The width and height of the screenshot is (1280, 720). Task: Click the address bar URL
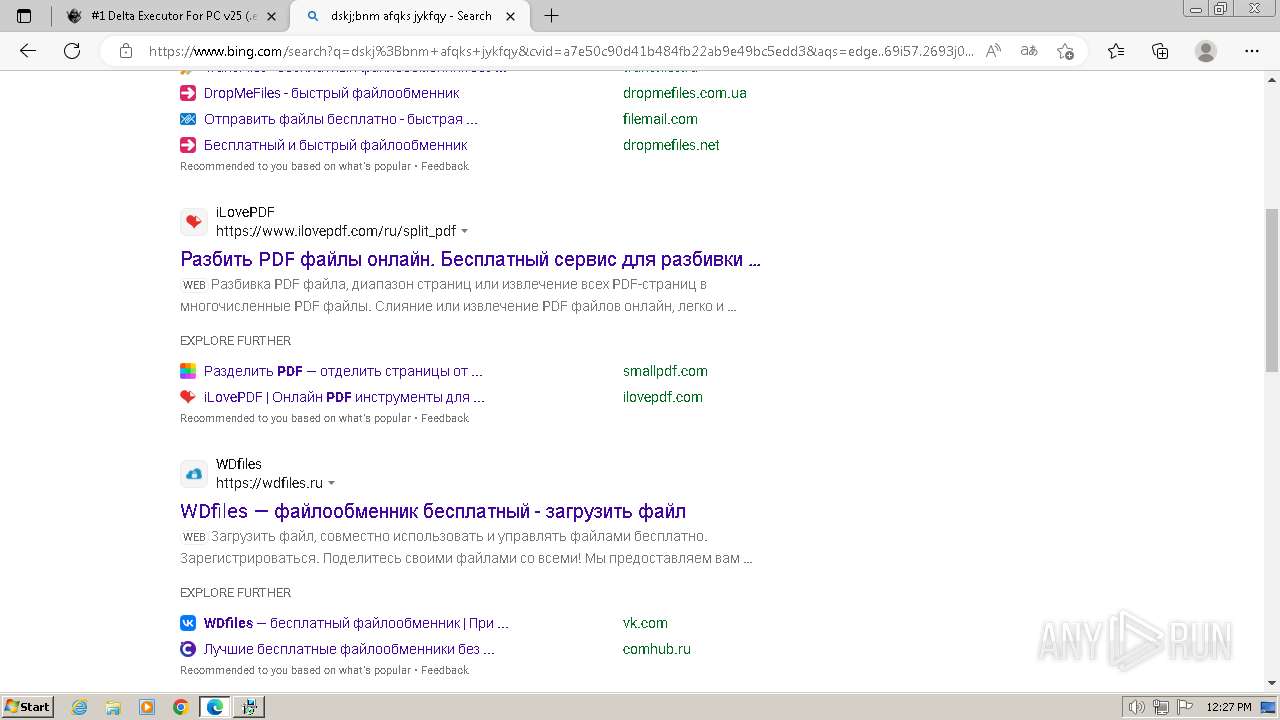click(560, 51)
